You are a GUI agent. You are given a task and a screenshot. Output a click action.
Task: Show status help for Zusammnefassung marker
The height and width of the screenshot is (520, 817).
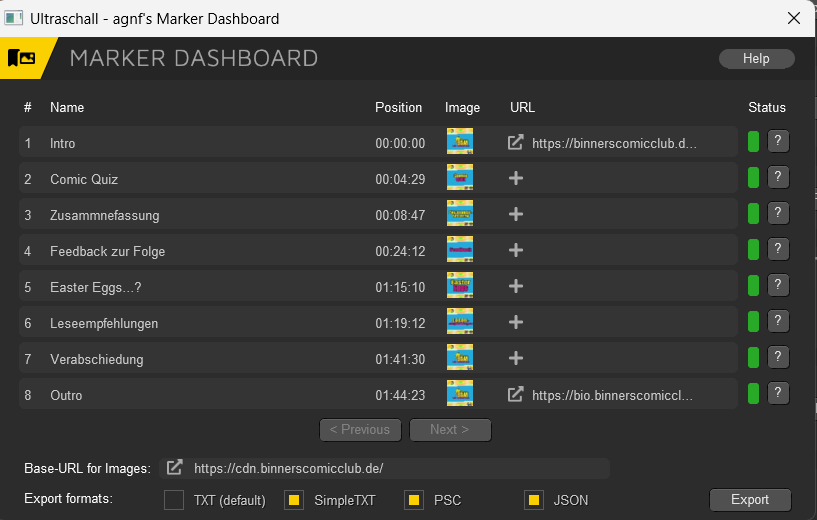point(778,214)
